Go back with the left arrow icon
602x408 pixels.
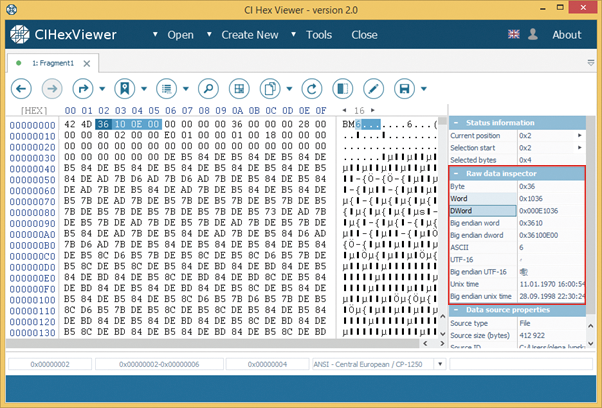[21, 89]
